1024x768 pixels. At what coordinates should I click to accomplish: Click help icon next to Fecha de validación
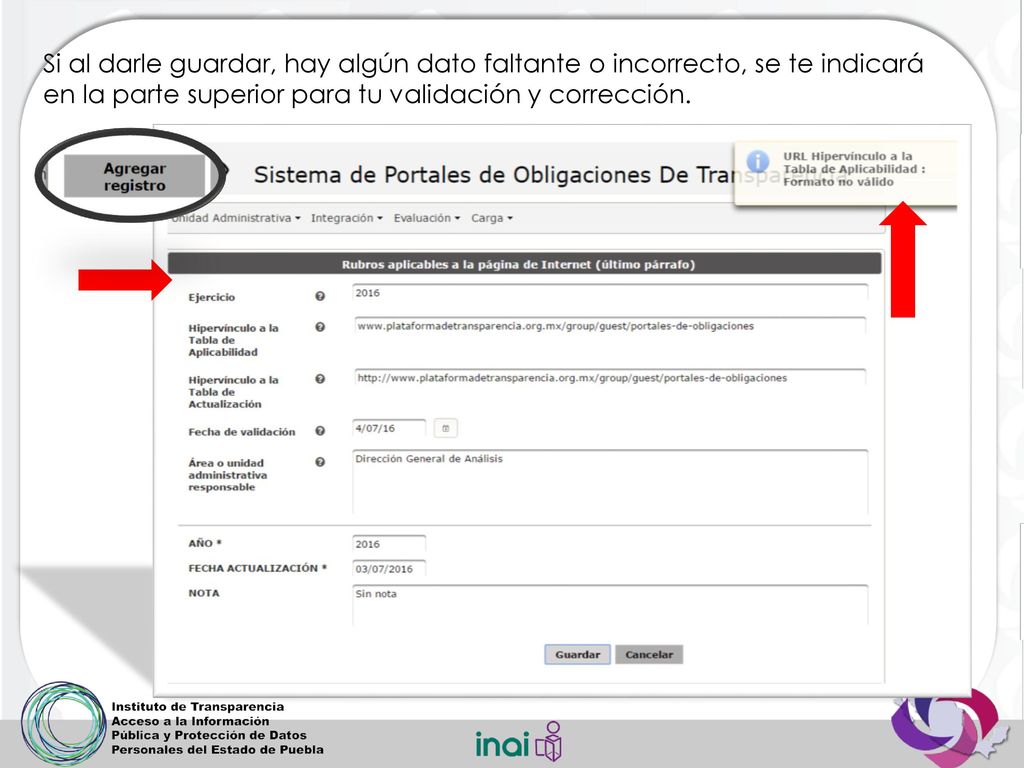(320, 431)
